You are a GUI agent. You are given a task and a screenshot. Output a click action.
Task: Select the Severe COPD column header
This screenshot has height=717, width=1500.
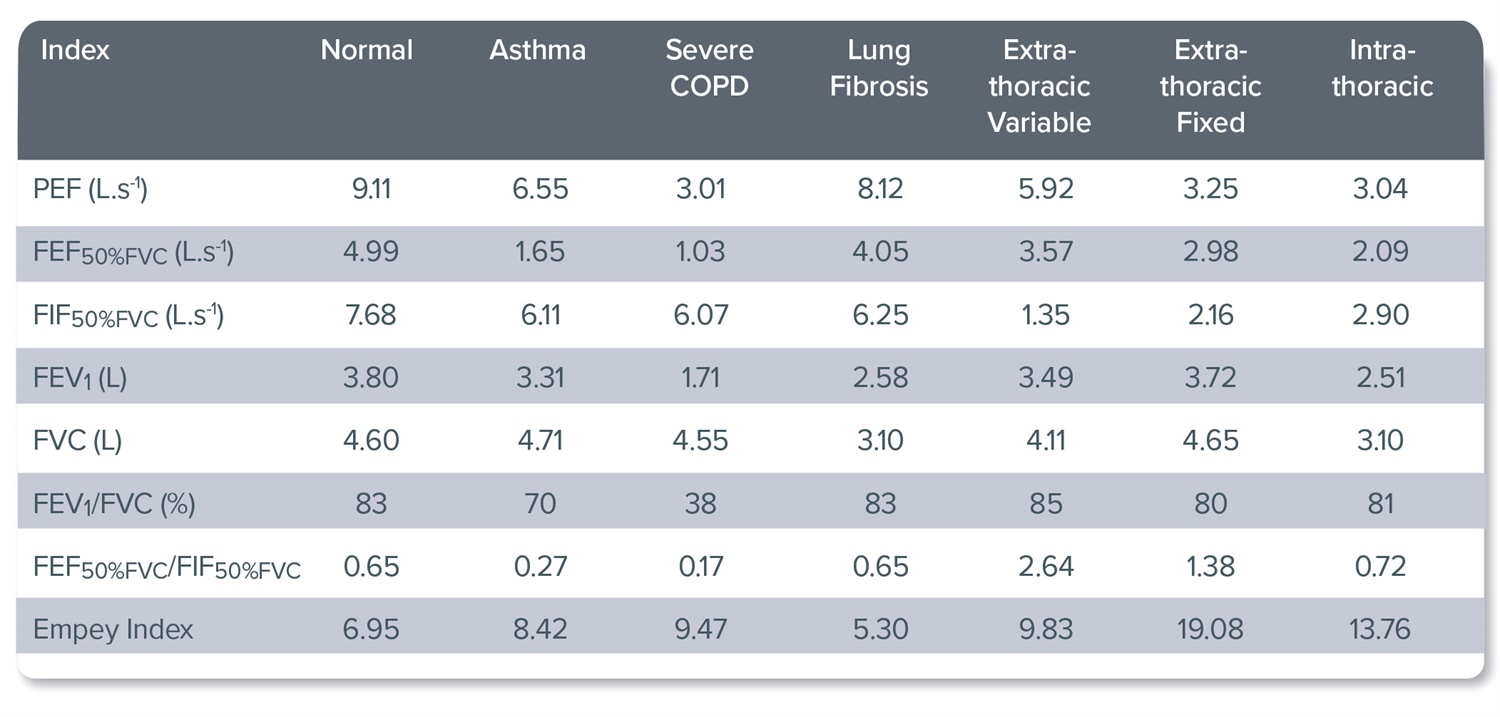coord(709,68)
